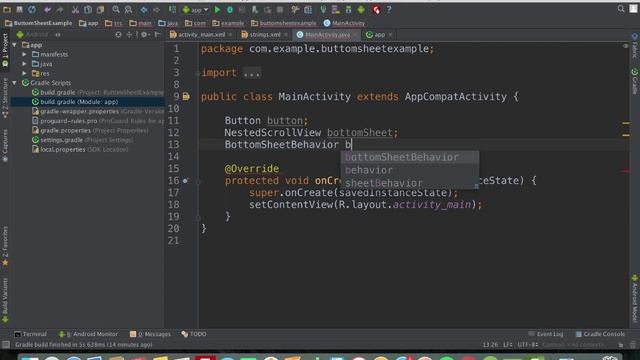
Task: Click the override gutter marker on line 16
Action: pos(186,180)
